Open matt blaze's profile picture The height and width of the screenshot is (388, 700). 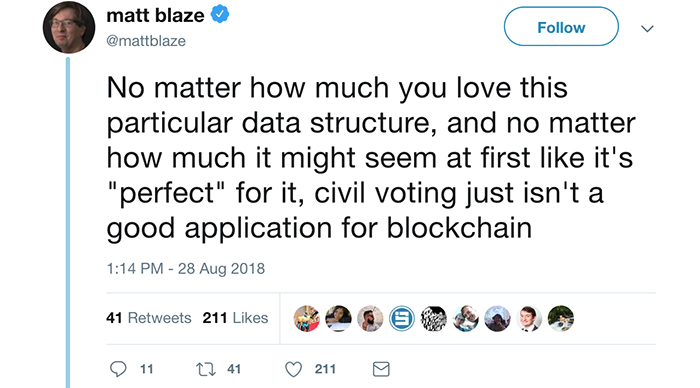point(69,27)
